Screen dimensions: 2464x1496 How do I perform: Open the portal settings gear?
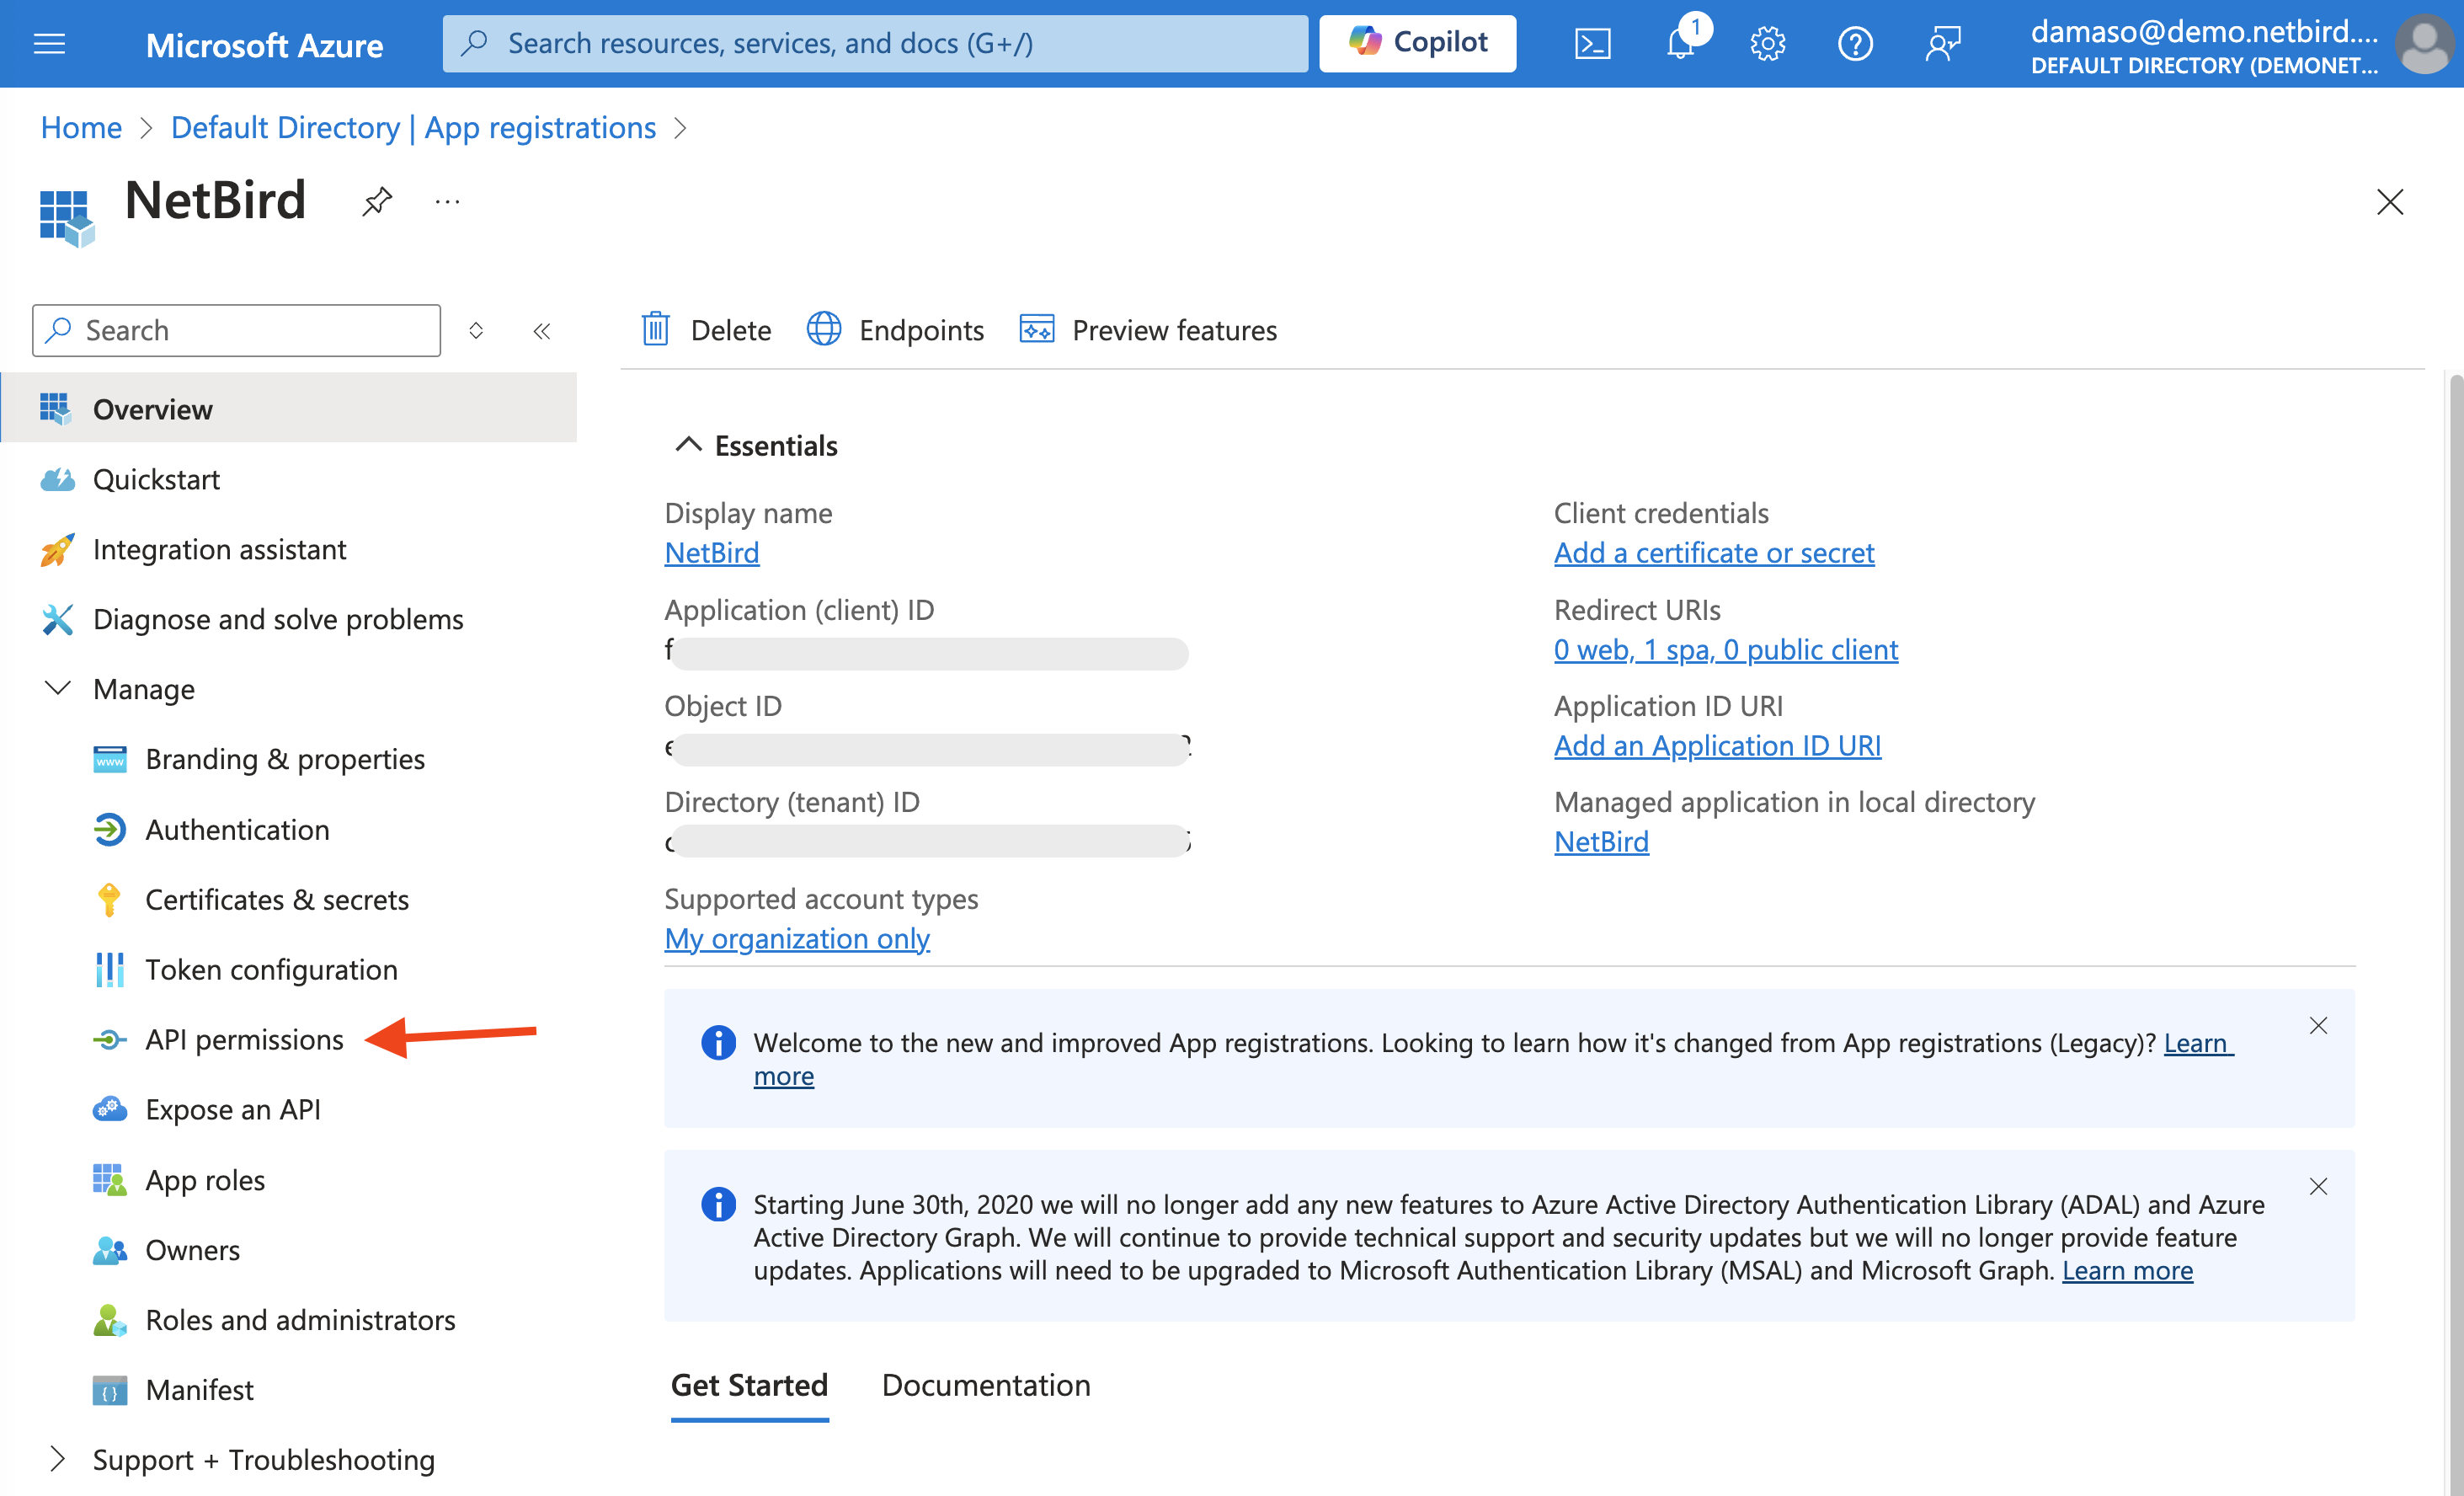pos(1767,43)
